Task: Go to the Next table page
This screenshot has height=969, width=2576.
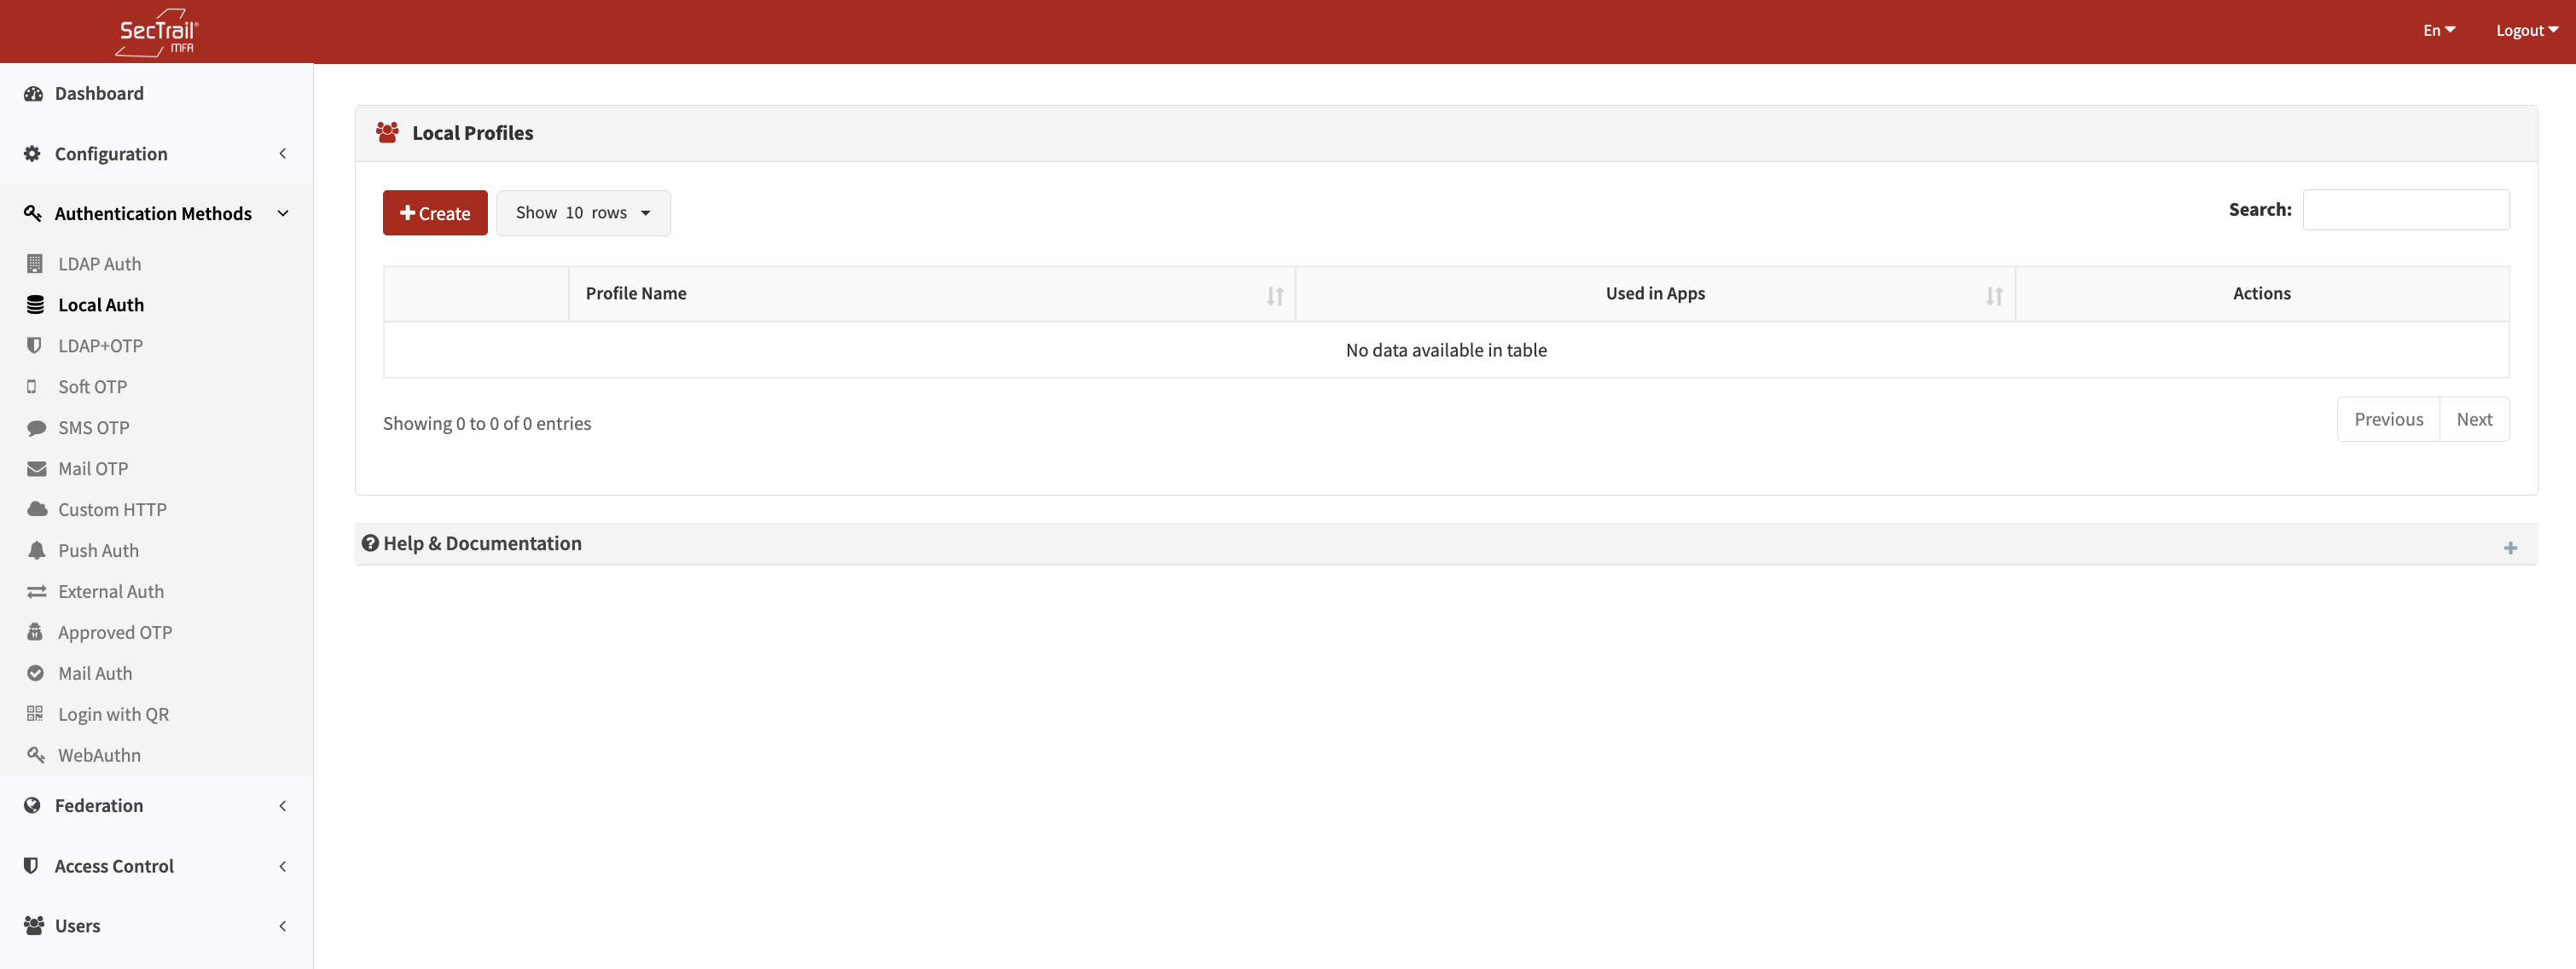Action: pyautogui.click(x=2473, y=419)
